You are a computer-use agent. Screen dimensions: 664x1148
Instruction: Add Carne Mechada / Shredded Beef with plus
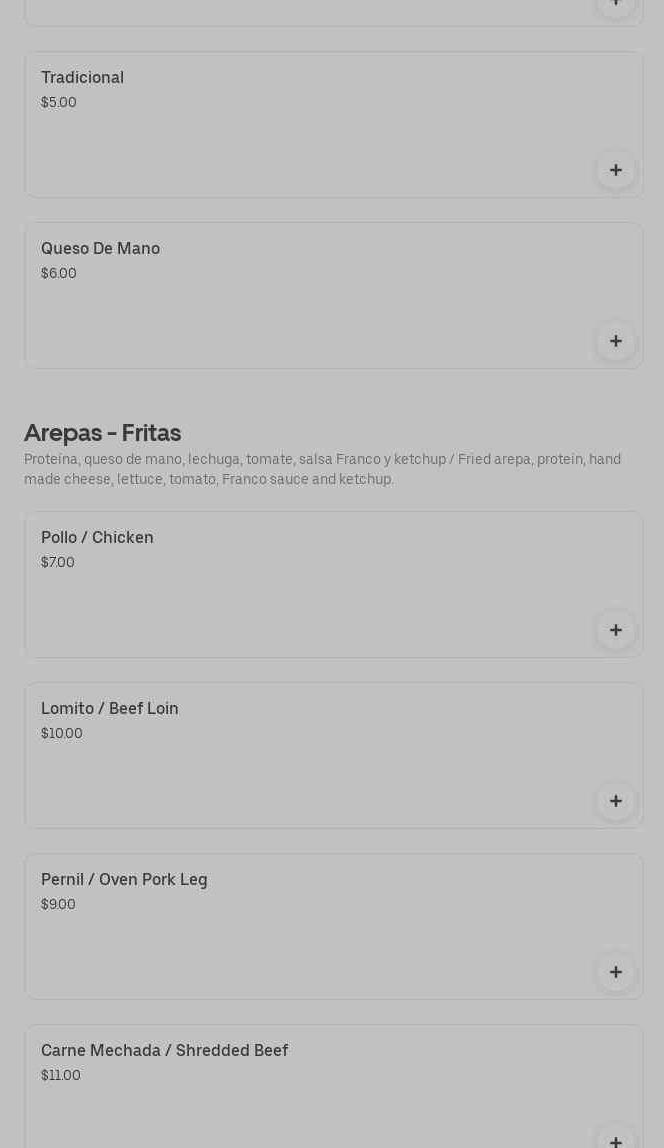(615, 1140)
